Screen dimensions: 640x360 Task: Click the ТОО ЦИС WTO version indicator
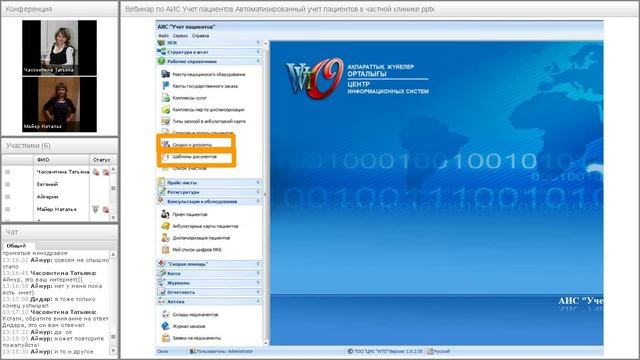point(385,351)
